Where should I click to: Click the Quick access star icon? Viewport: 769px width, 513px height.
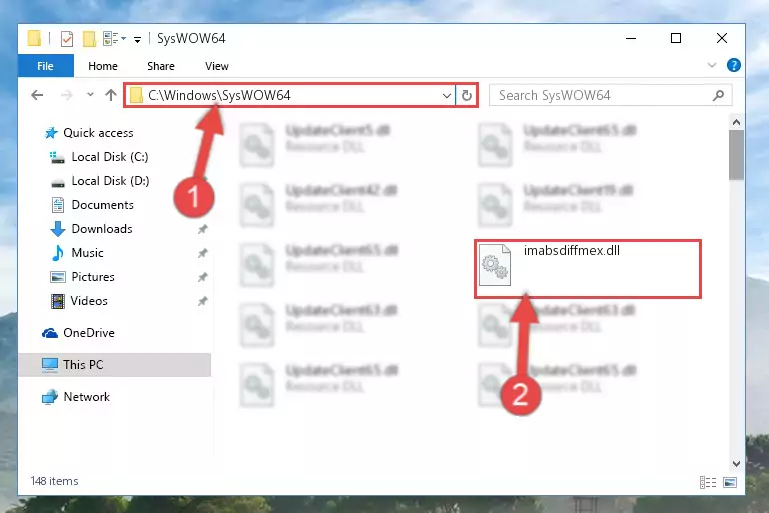(51, 133)
